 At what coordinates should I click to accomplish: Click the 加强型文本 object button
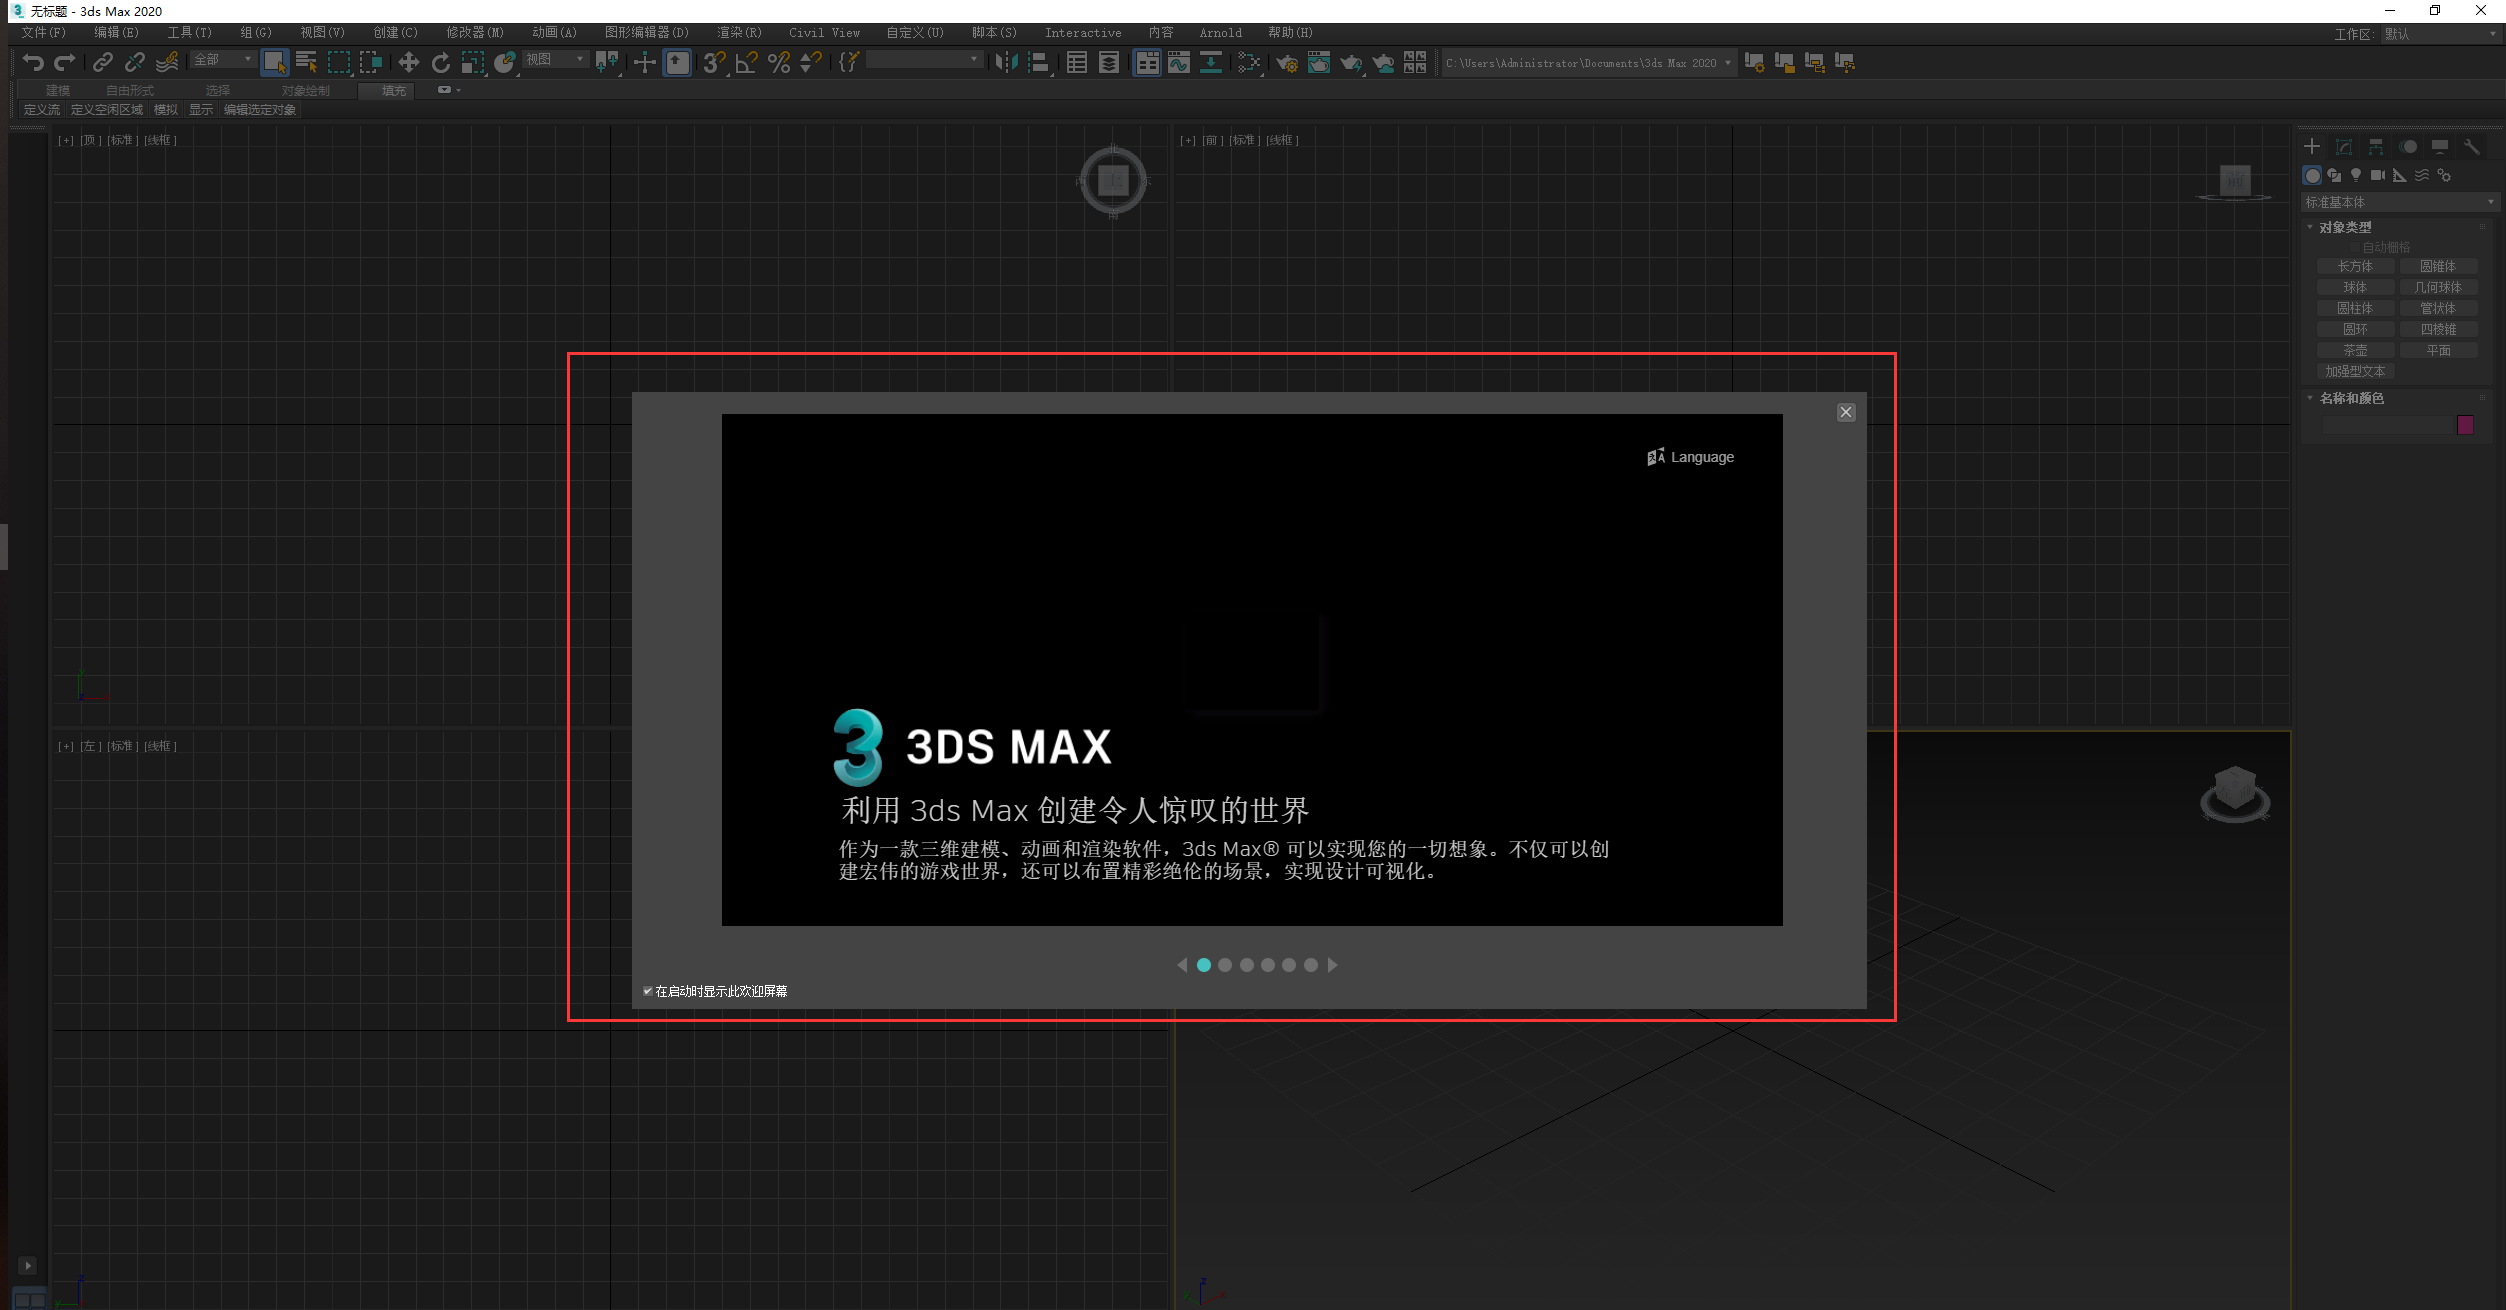[x=2354, y=371]
